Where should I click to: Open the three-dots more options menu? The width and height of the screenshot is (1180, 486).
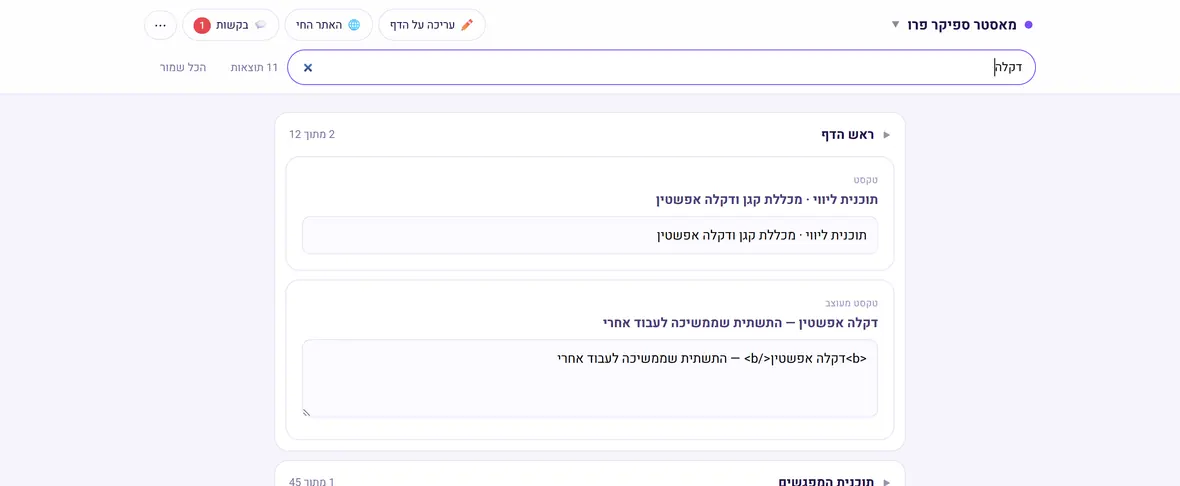160,25
